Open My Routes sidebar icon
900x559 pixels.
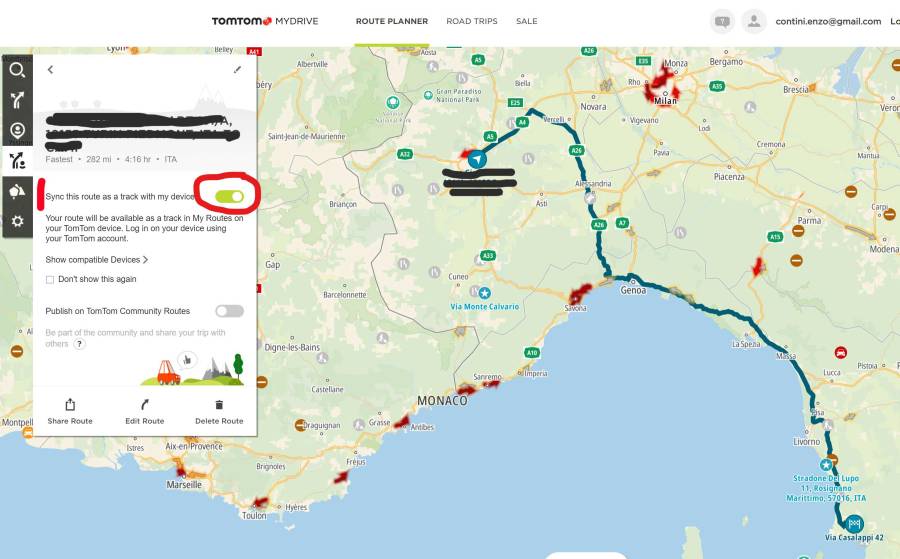pos(17,161)
